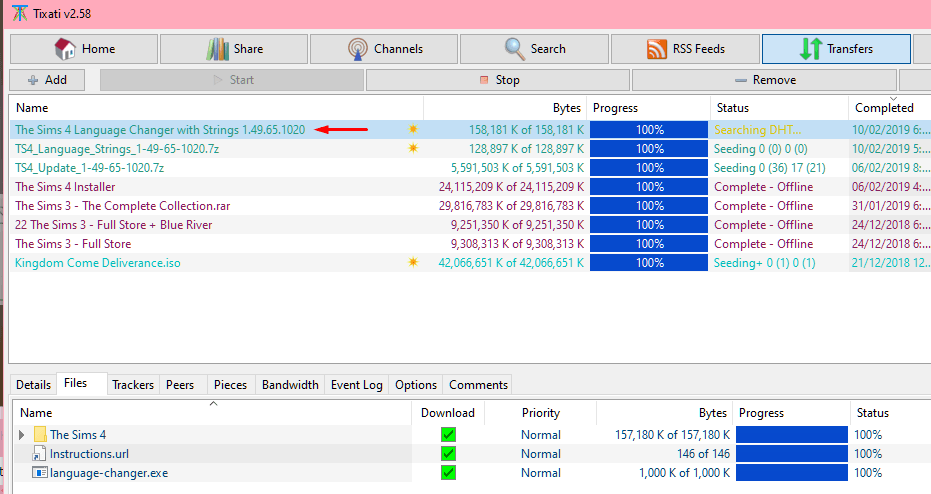This screenshot has width=931, height=494.
Task: Open the Channels section
Action: pyautogui.click(x=384, y=49)
